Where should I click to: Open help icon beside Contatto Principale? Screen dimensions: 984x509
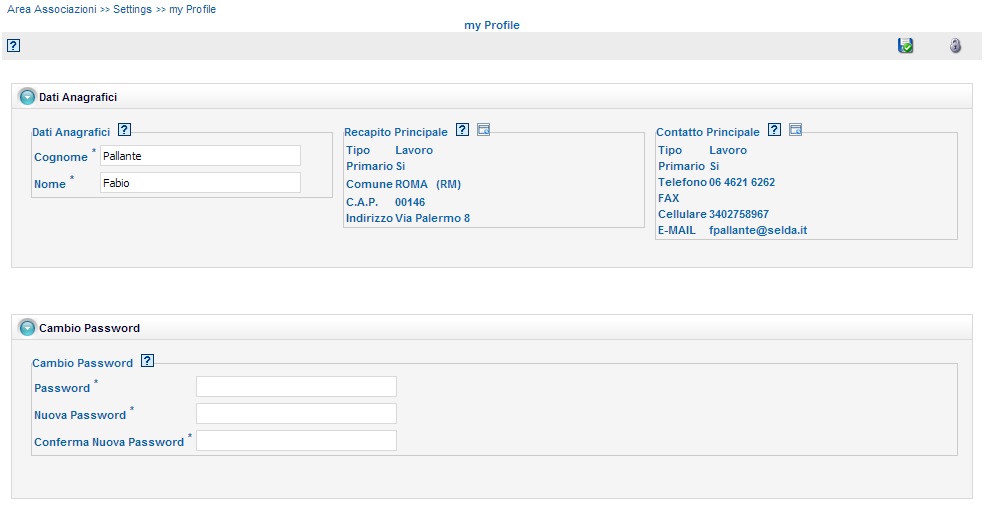tap(774, 129)
